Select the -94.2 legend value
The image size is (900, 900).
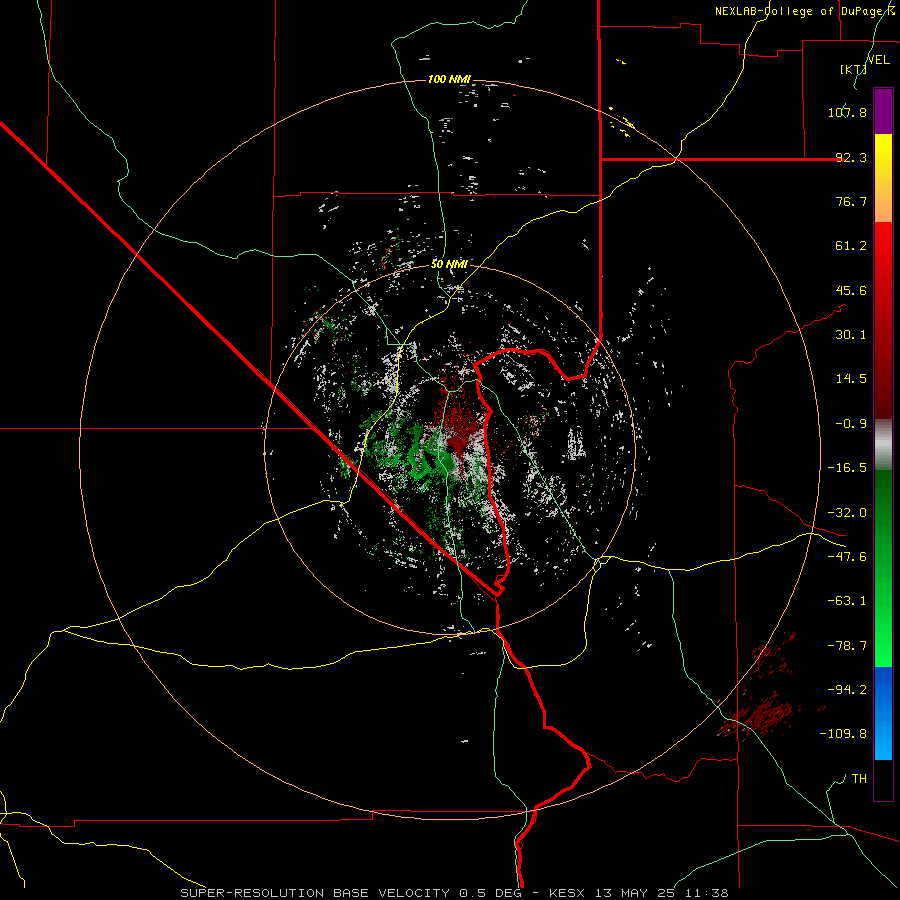pos(847,690)
